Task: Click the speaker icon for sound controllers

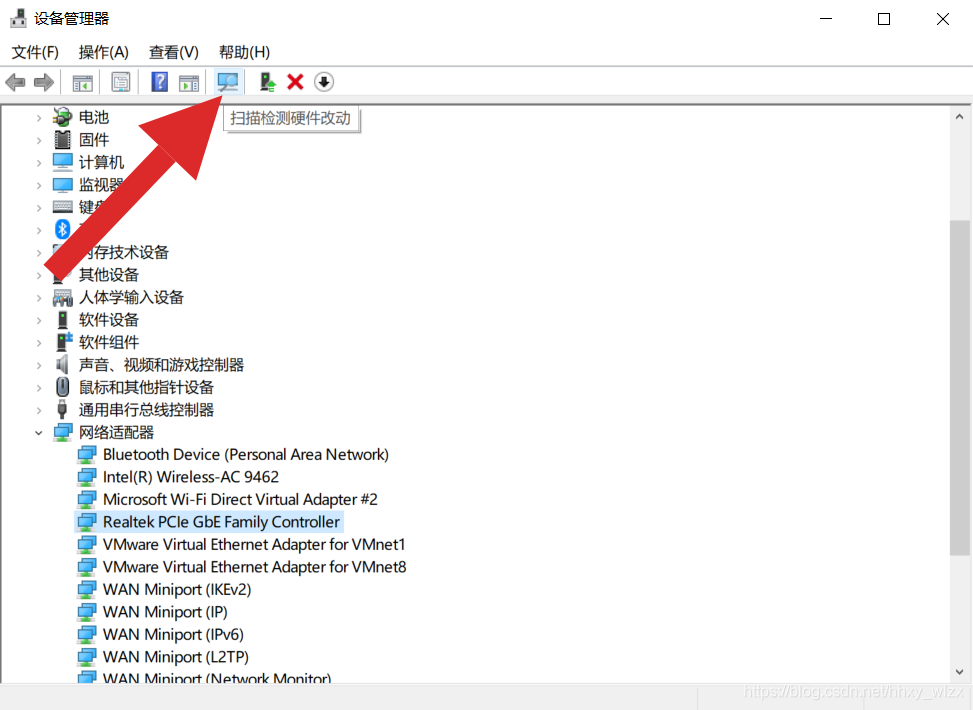Action: coord(62,364)
